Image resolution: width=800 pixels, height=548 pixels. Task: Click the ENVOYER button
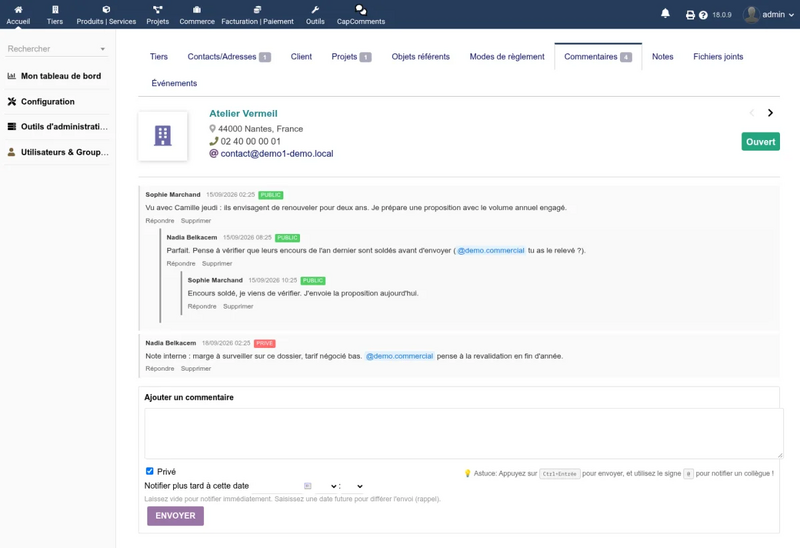click(x=176, y=516)
